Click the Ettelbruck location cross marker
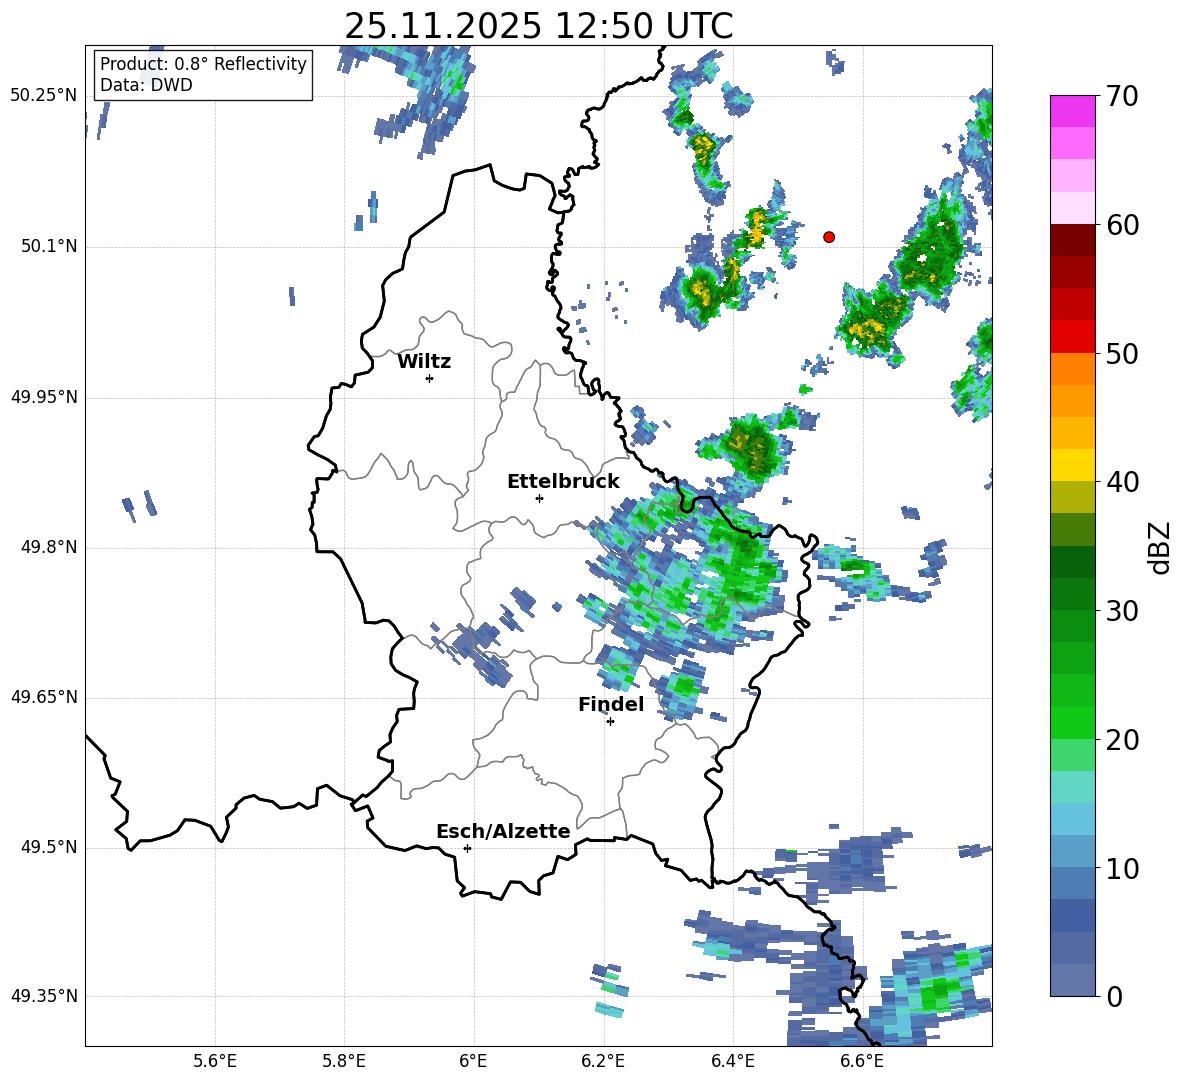Viewport: 1184px width, 1081px height. click(539, 498)
